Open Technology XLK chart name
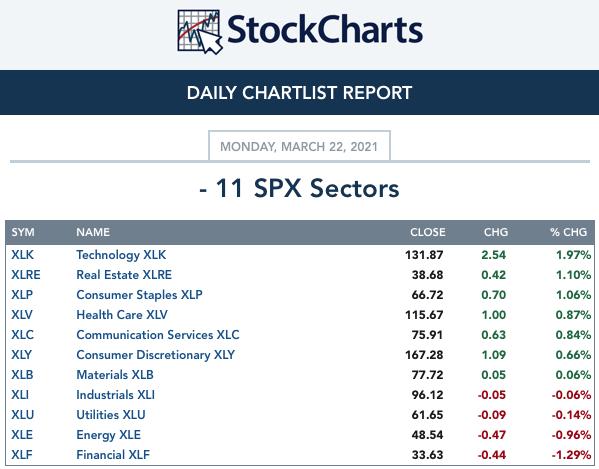The width and height of the screenshot is (599, 469). point(121,255)
